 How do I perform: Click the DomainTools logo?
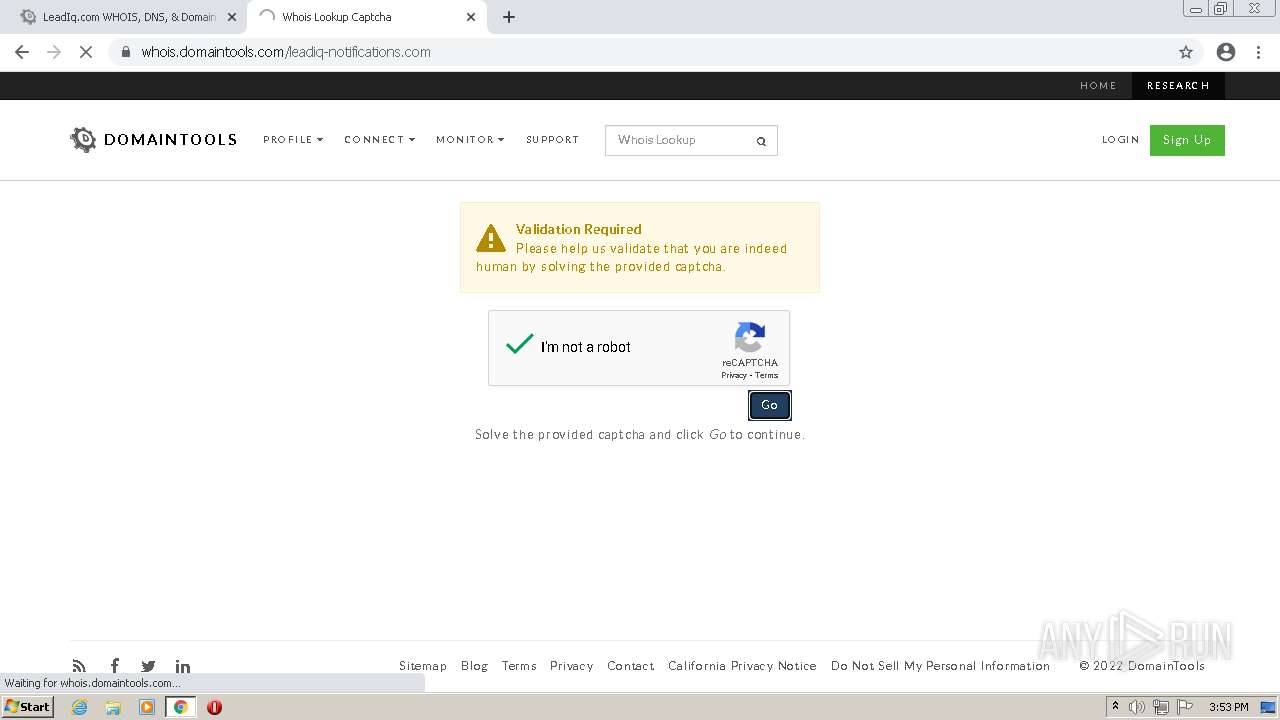click(x=153, y=140)
